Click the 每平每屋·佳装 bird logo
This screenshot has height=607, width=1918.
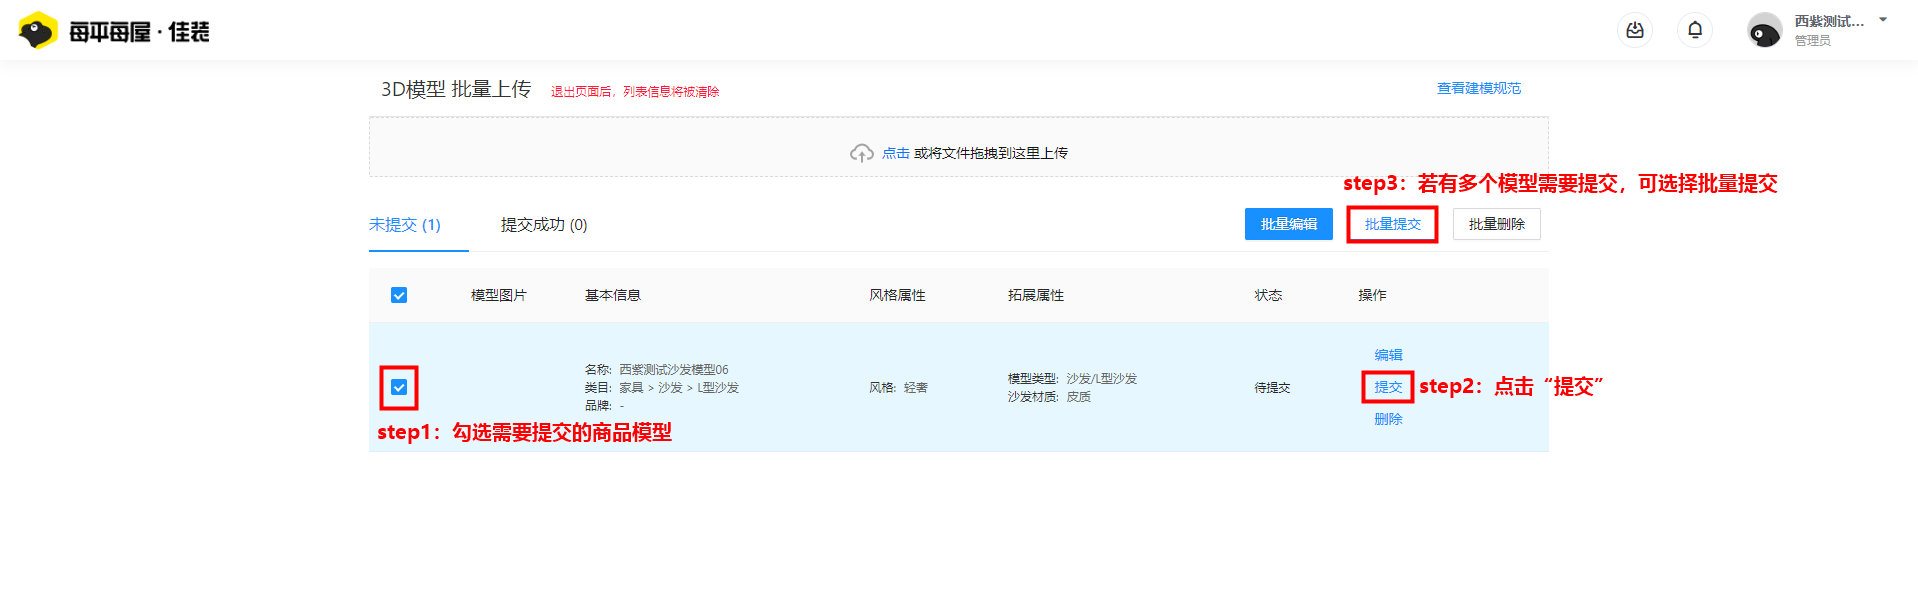click(37, 31)
